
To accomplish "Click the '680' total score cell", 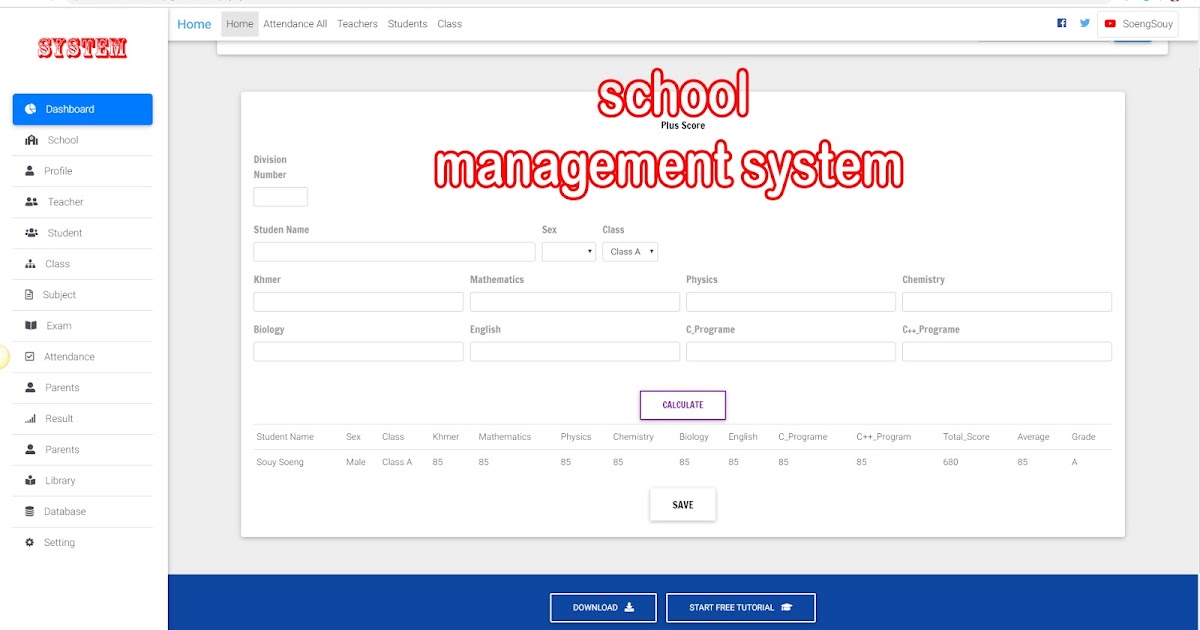I will [951, 462].
